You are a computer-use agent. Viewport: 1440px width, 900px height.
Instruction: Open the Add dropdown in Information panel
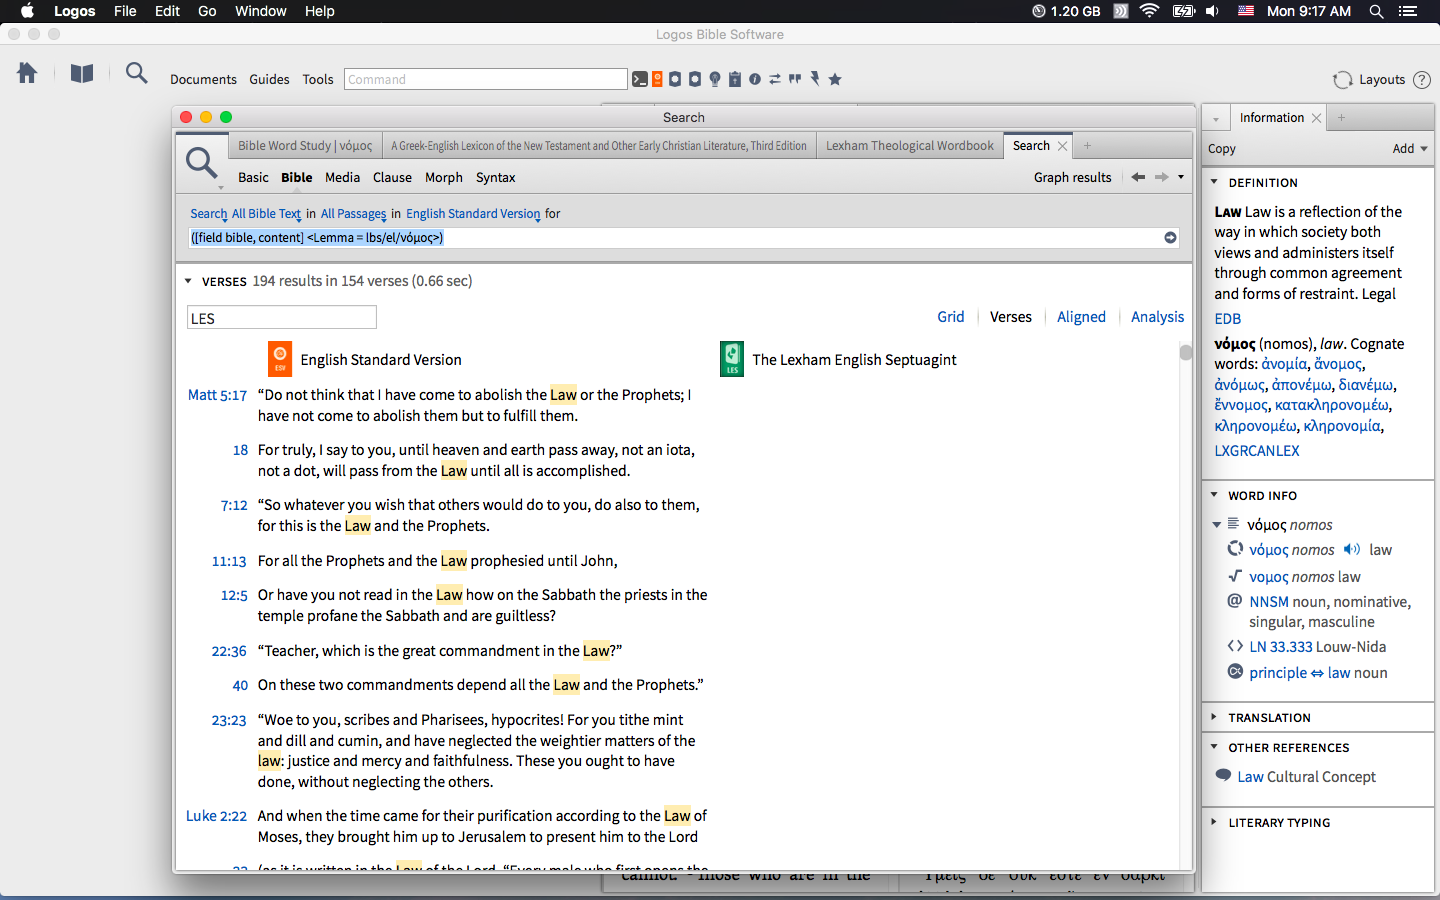pos(1410,149)
